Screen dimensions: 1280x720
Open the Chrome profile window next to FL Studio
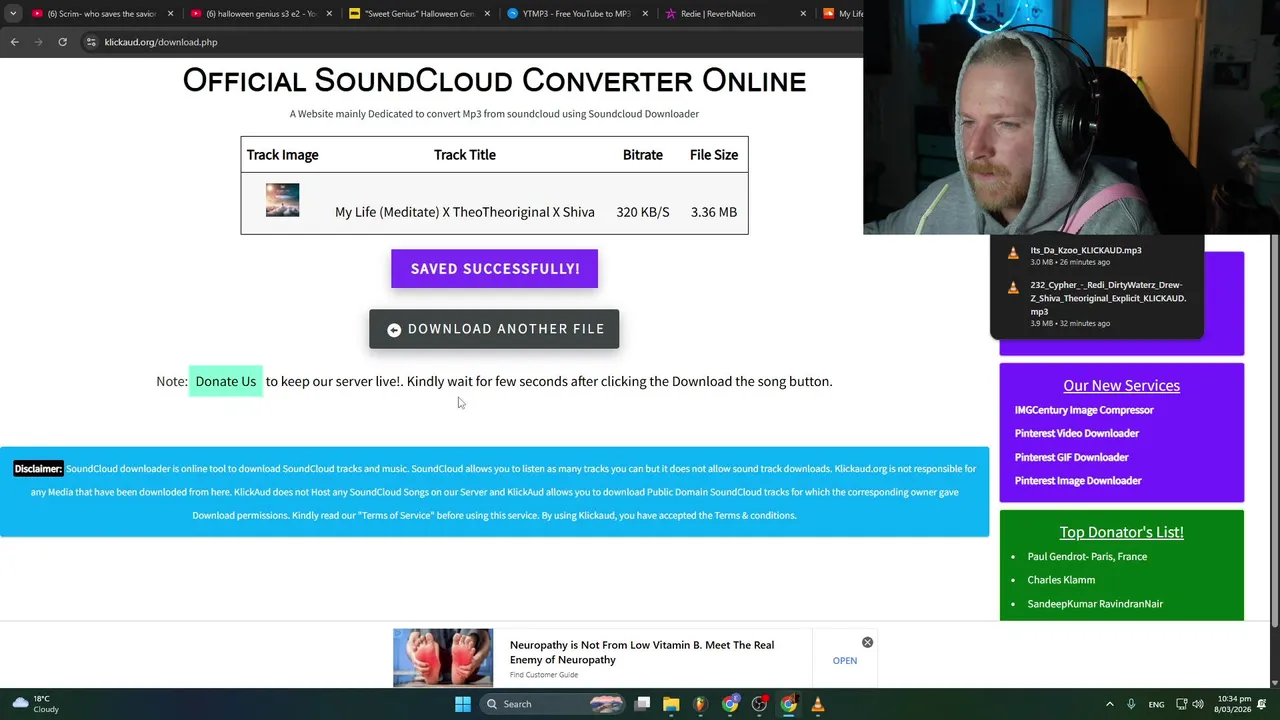pyautogui.click(x=730, y=704)
